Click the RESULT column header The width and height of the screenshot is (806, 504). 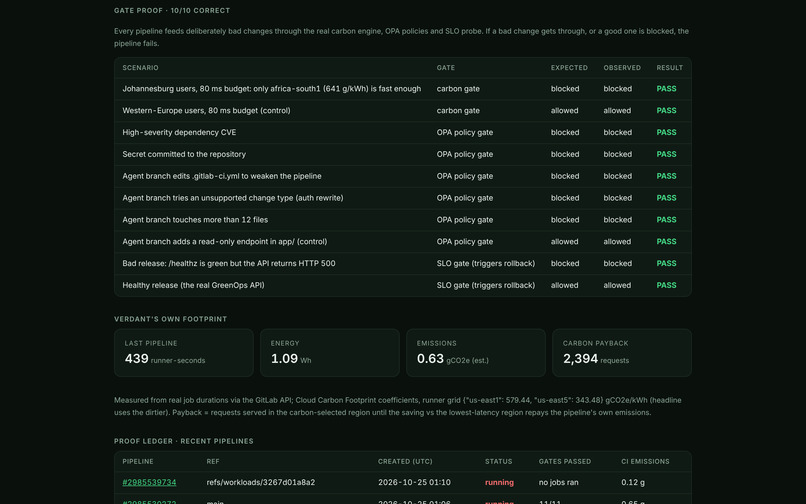pos(670,68)
